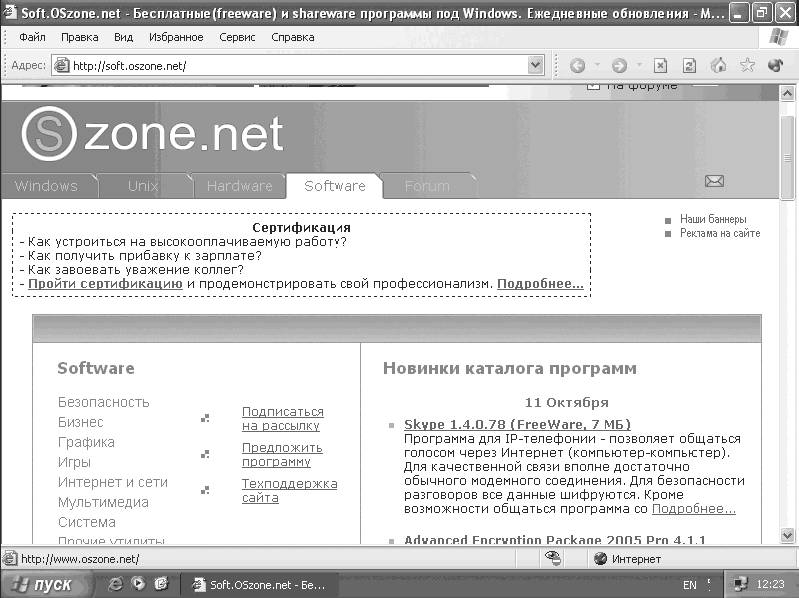Open the address bar dropdown list
Image resolution: width=799 pixels, height=598 pixels.
tap(535, 65)
